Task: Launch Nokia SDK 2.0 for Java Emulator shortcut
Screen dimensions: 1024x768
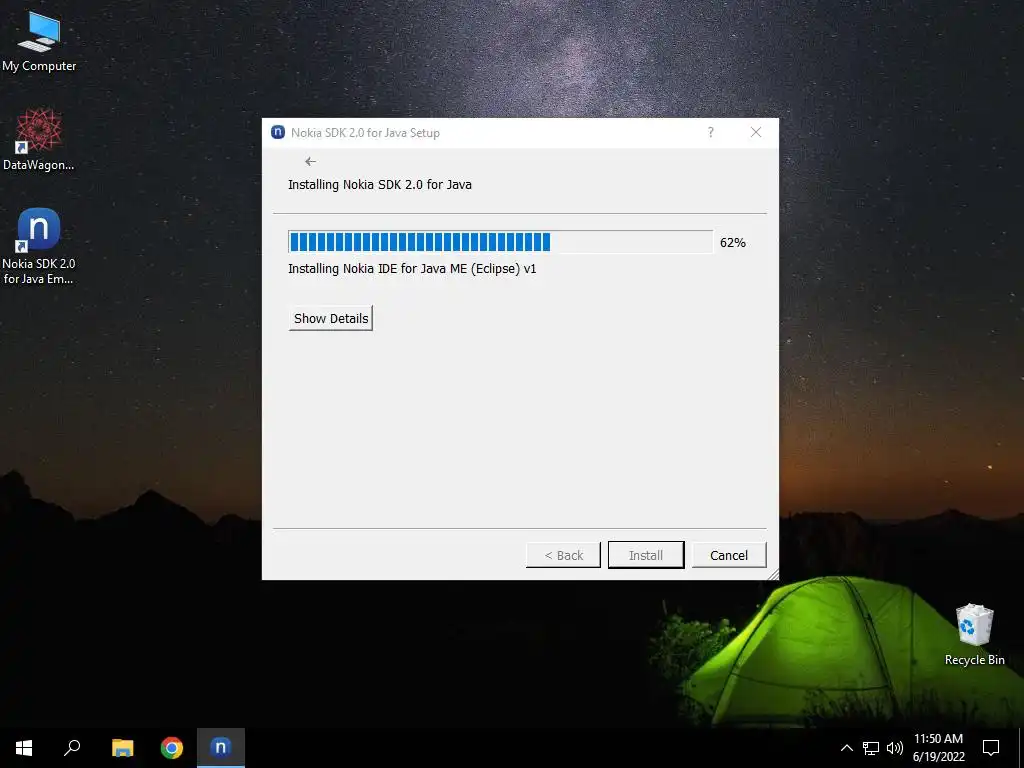Action: (x=39, y=246)
